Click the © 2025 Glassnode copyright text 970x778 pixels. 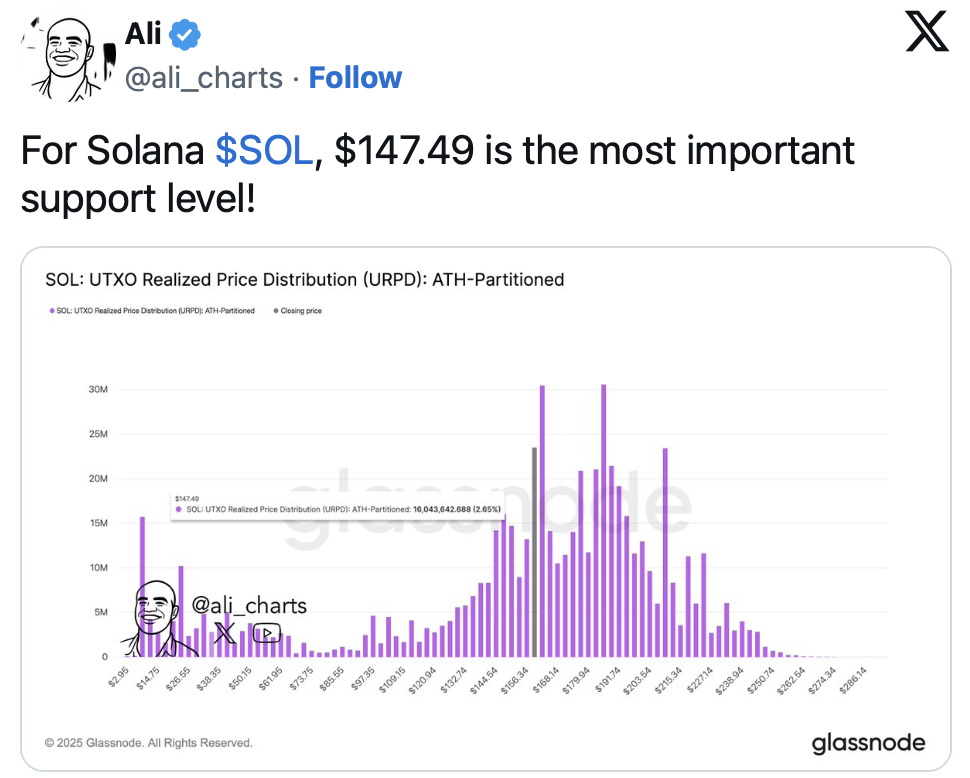pos(149,743)
